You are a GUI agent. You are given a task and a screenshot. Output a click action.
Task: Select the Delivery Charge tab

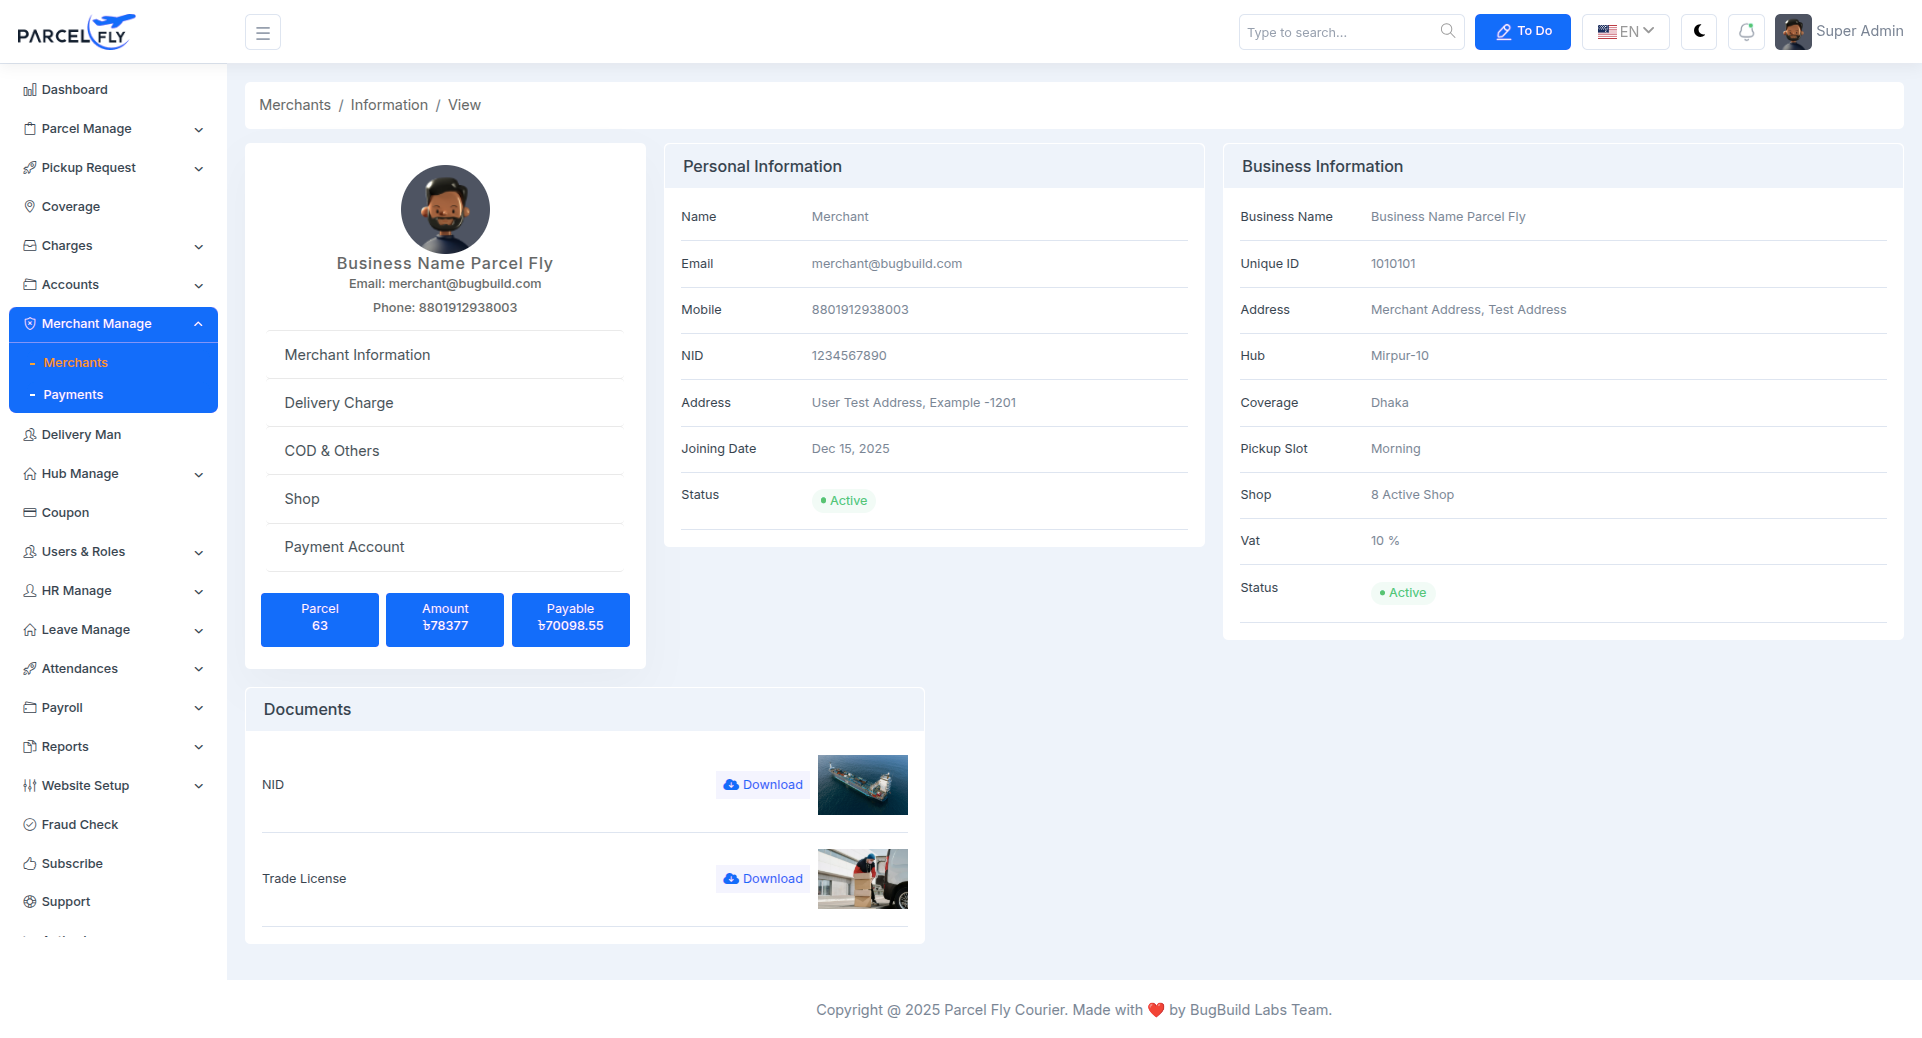pos(339,403)
